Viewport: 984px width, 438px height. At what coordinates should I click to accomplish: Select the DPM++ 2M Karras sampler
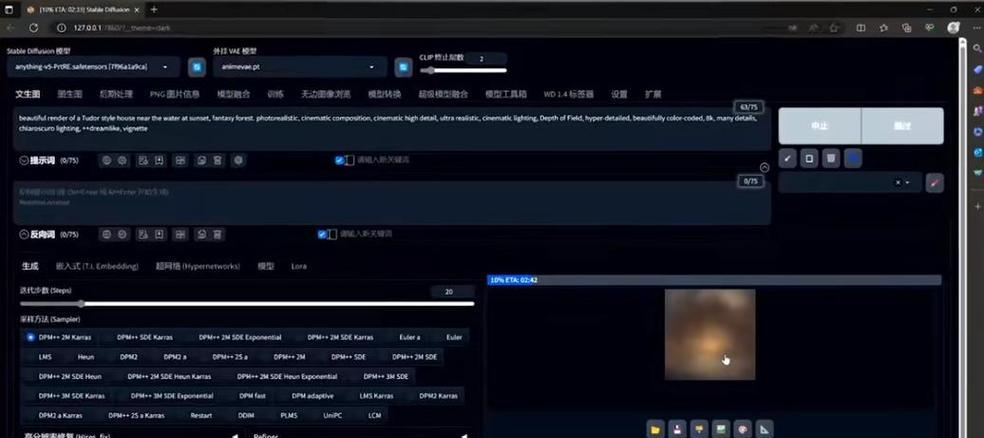point(60,338)
